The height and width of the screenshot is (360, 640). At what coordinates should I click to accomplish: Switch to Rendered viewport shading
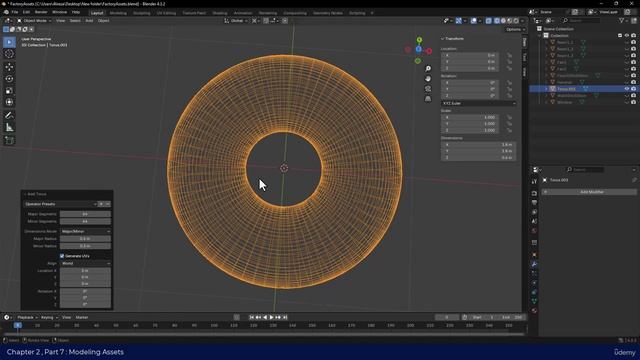(x=516, y=20)
